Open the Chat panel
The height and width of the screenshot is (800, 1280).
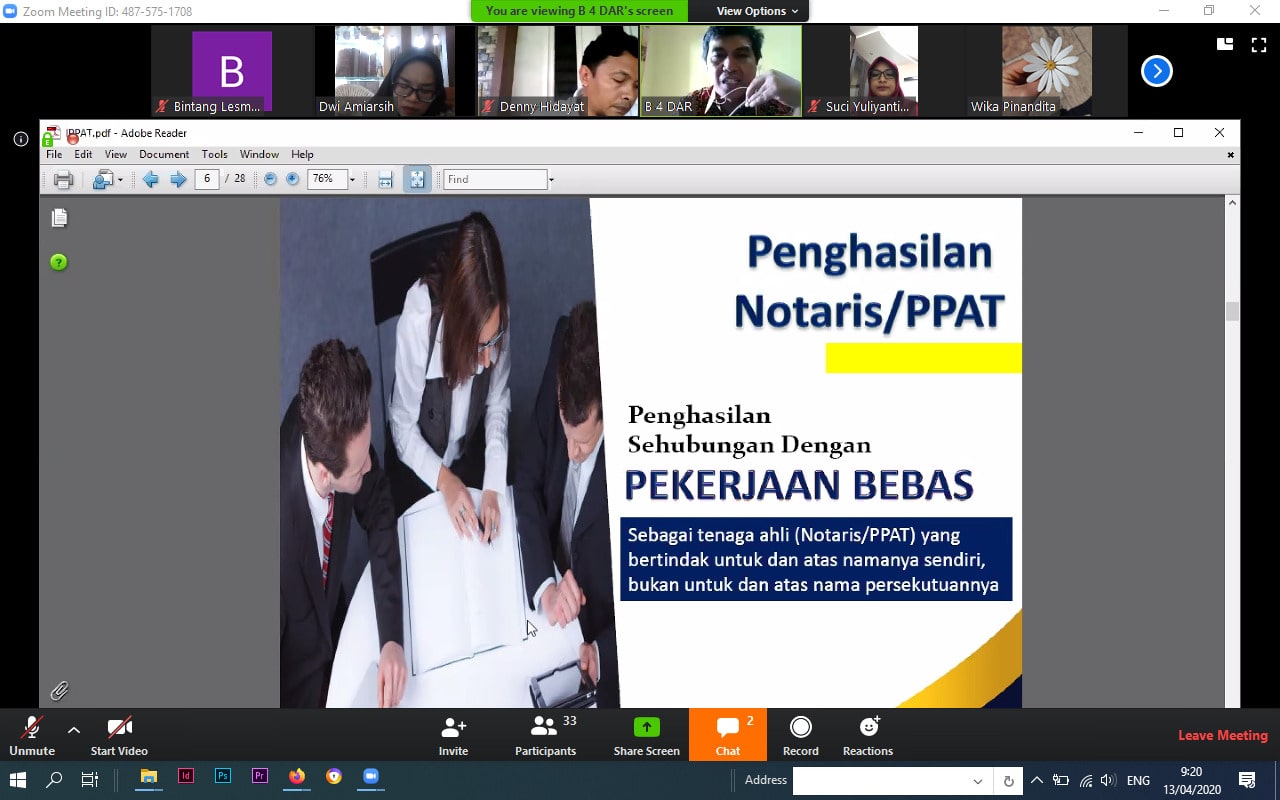727,735
